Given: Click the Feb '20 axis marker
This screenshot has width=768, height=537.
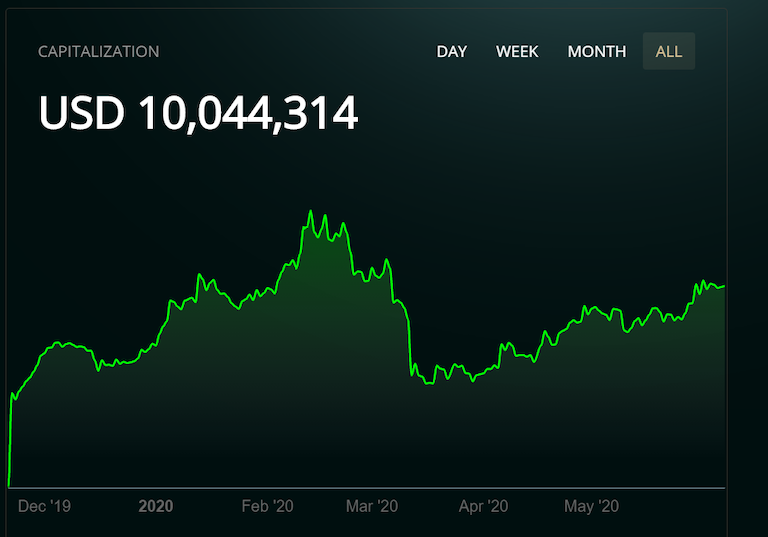Looking at the screenshot, I should pos(267,506).
